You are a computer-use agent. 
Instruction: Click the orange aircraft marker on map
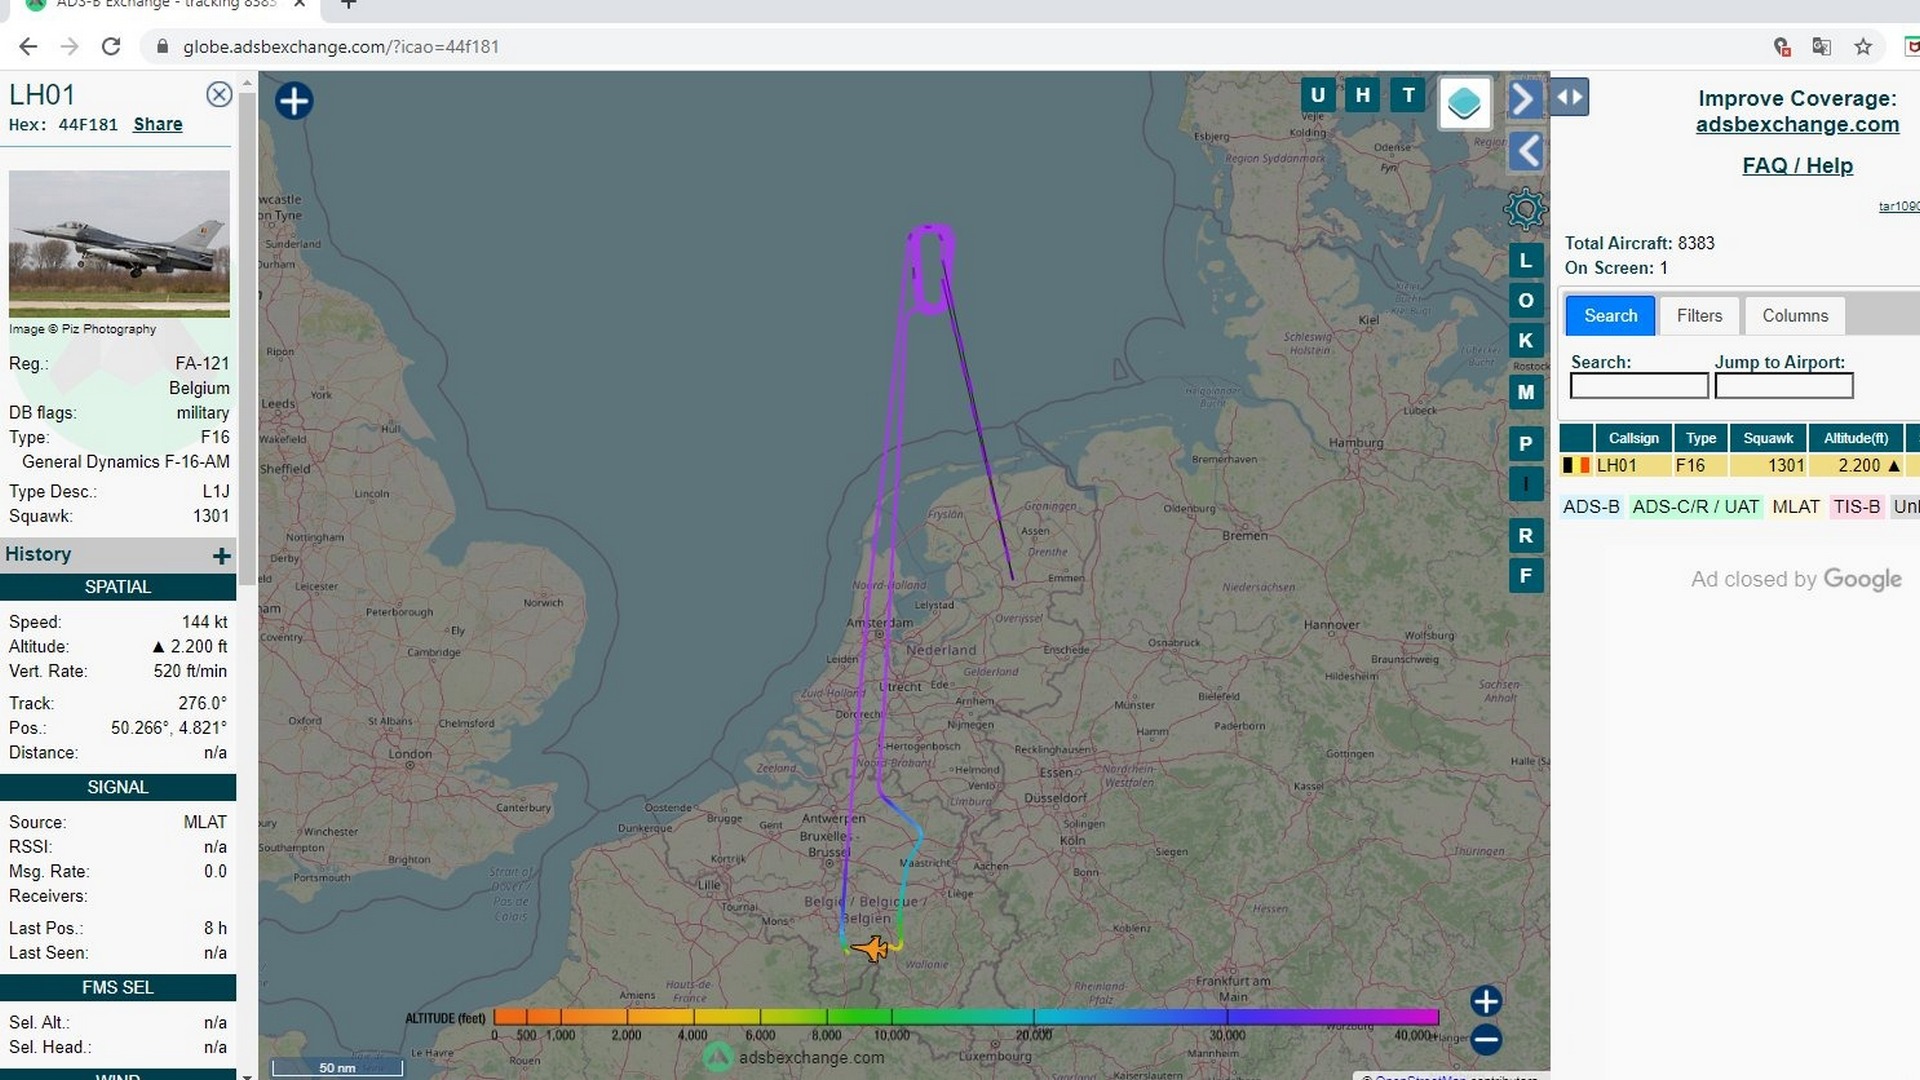(871, 948)
